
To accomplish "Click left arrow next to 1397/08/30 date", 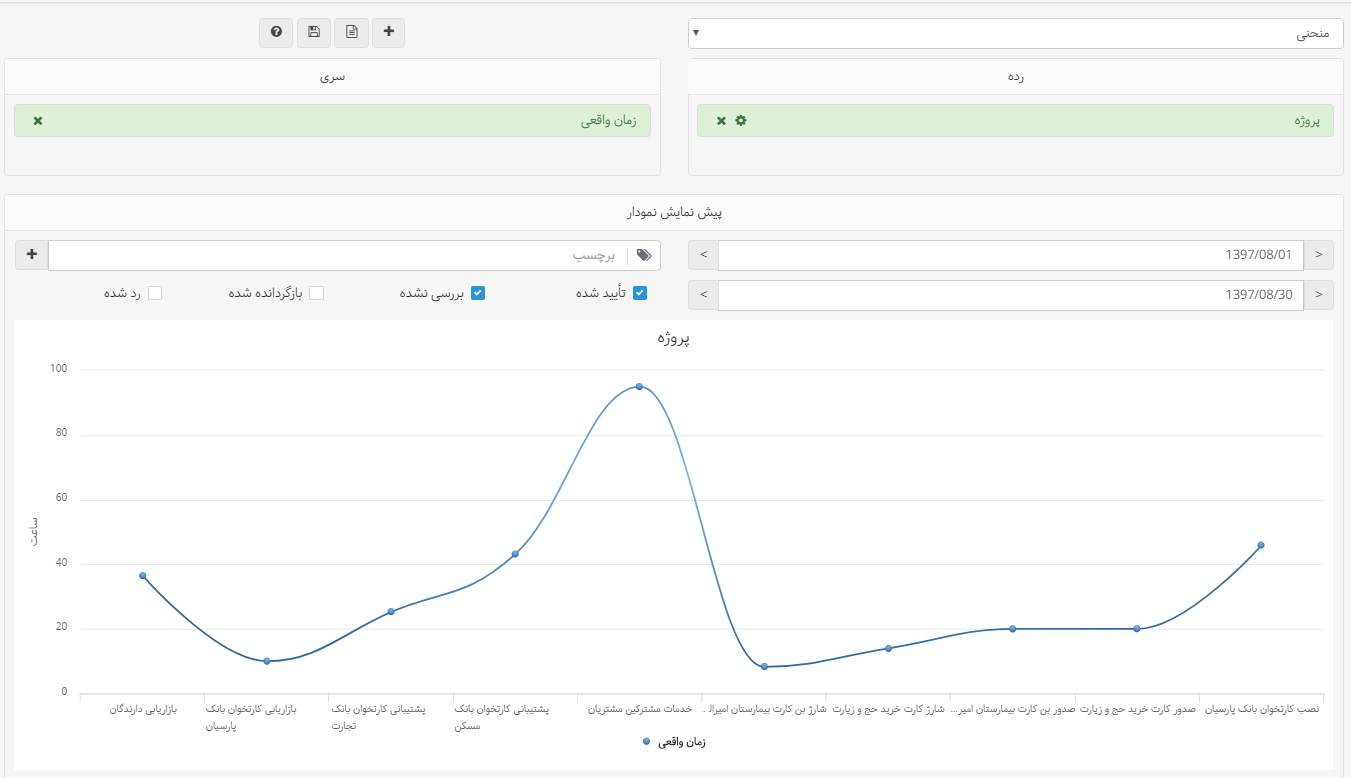I will coord(703,295).
